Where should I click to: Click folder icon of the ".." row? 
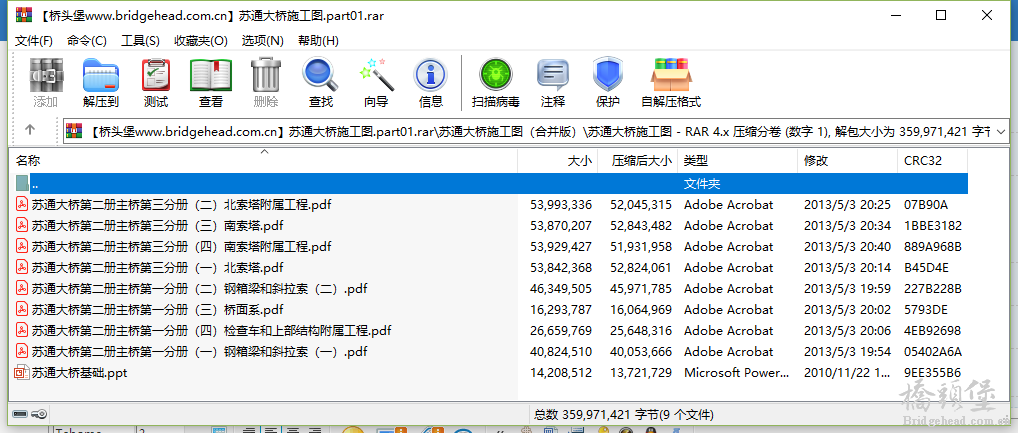[22, 183]
